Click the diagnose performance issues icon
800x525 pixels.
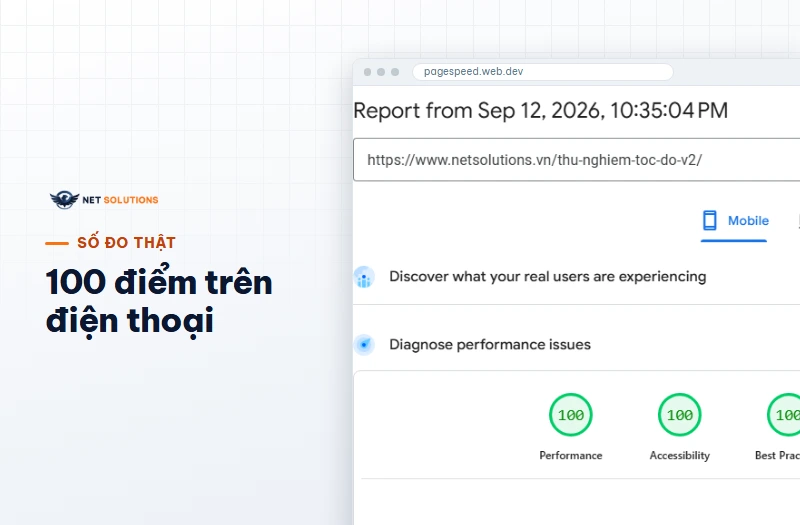364,345
